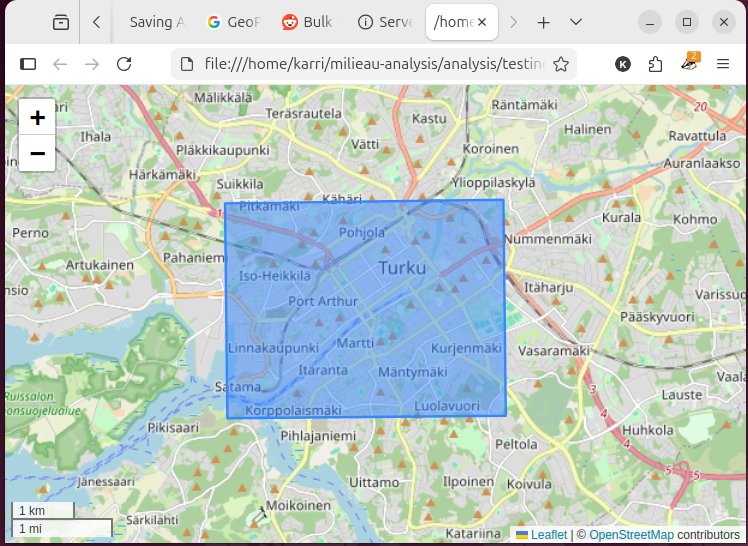
Task: Open the extension icon with orange badge
Action: (689, 64)
